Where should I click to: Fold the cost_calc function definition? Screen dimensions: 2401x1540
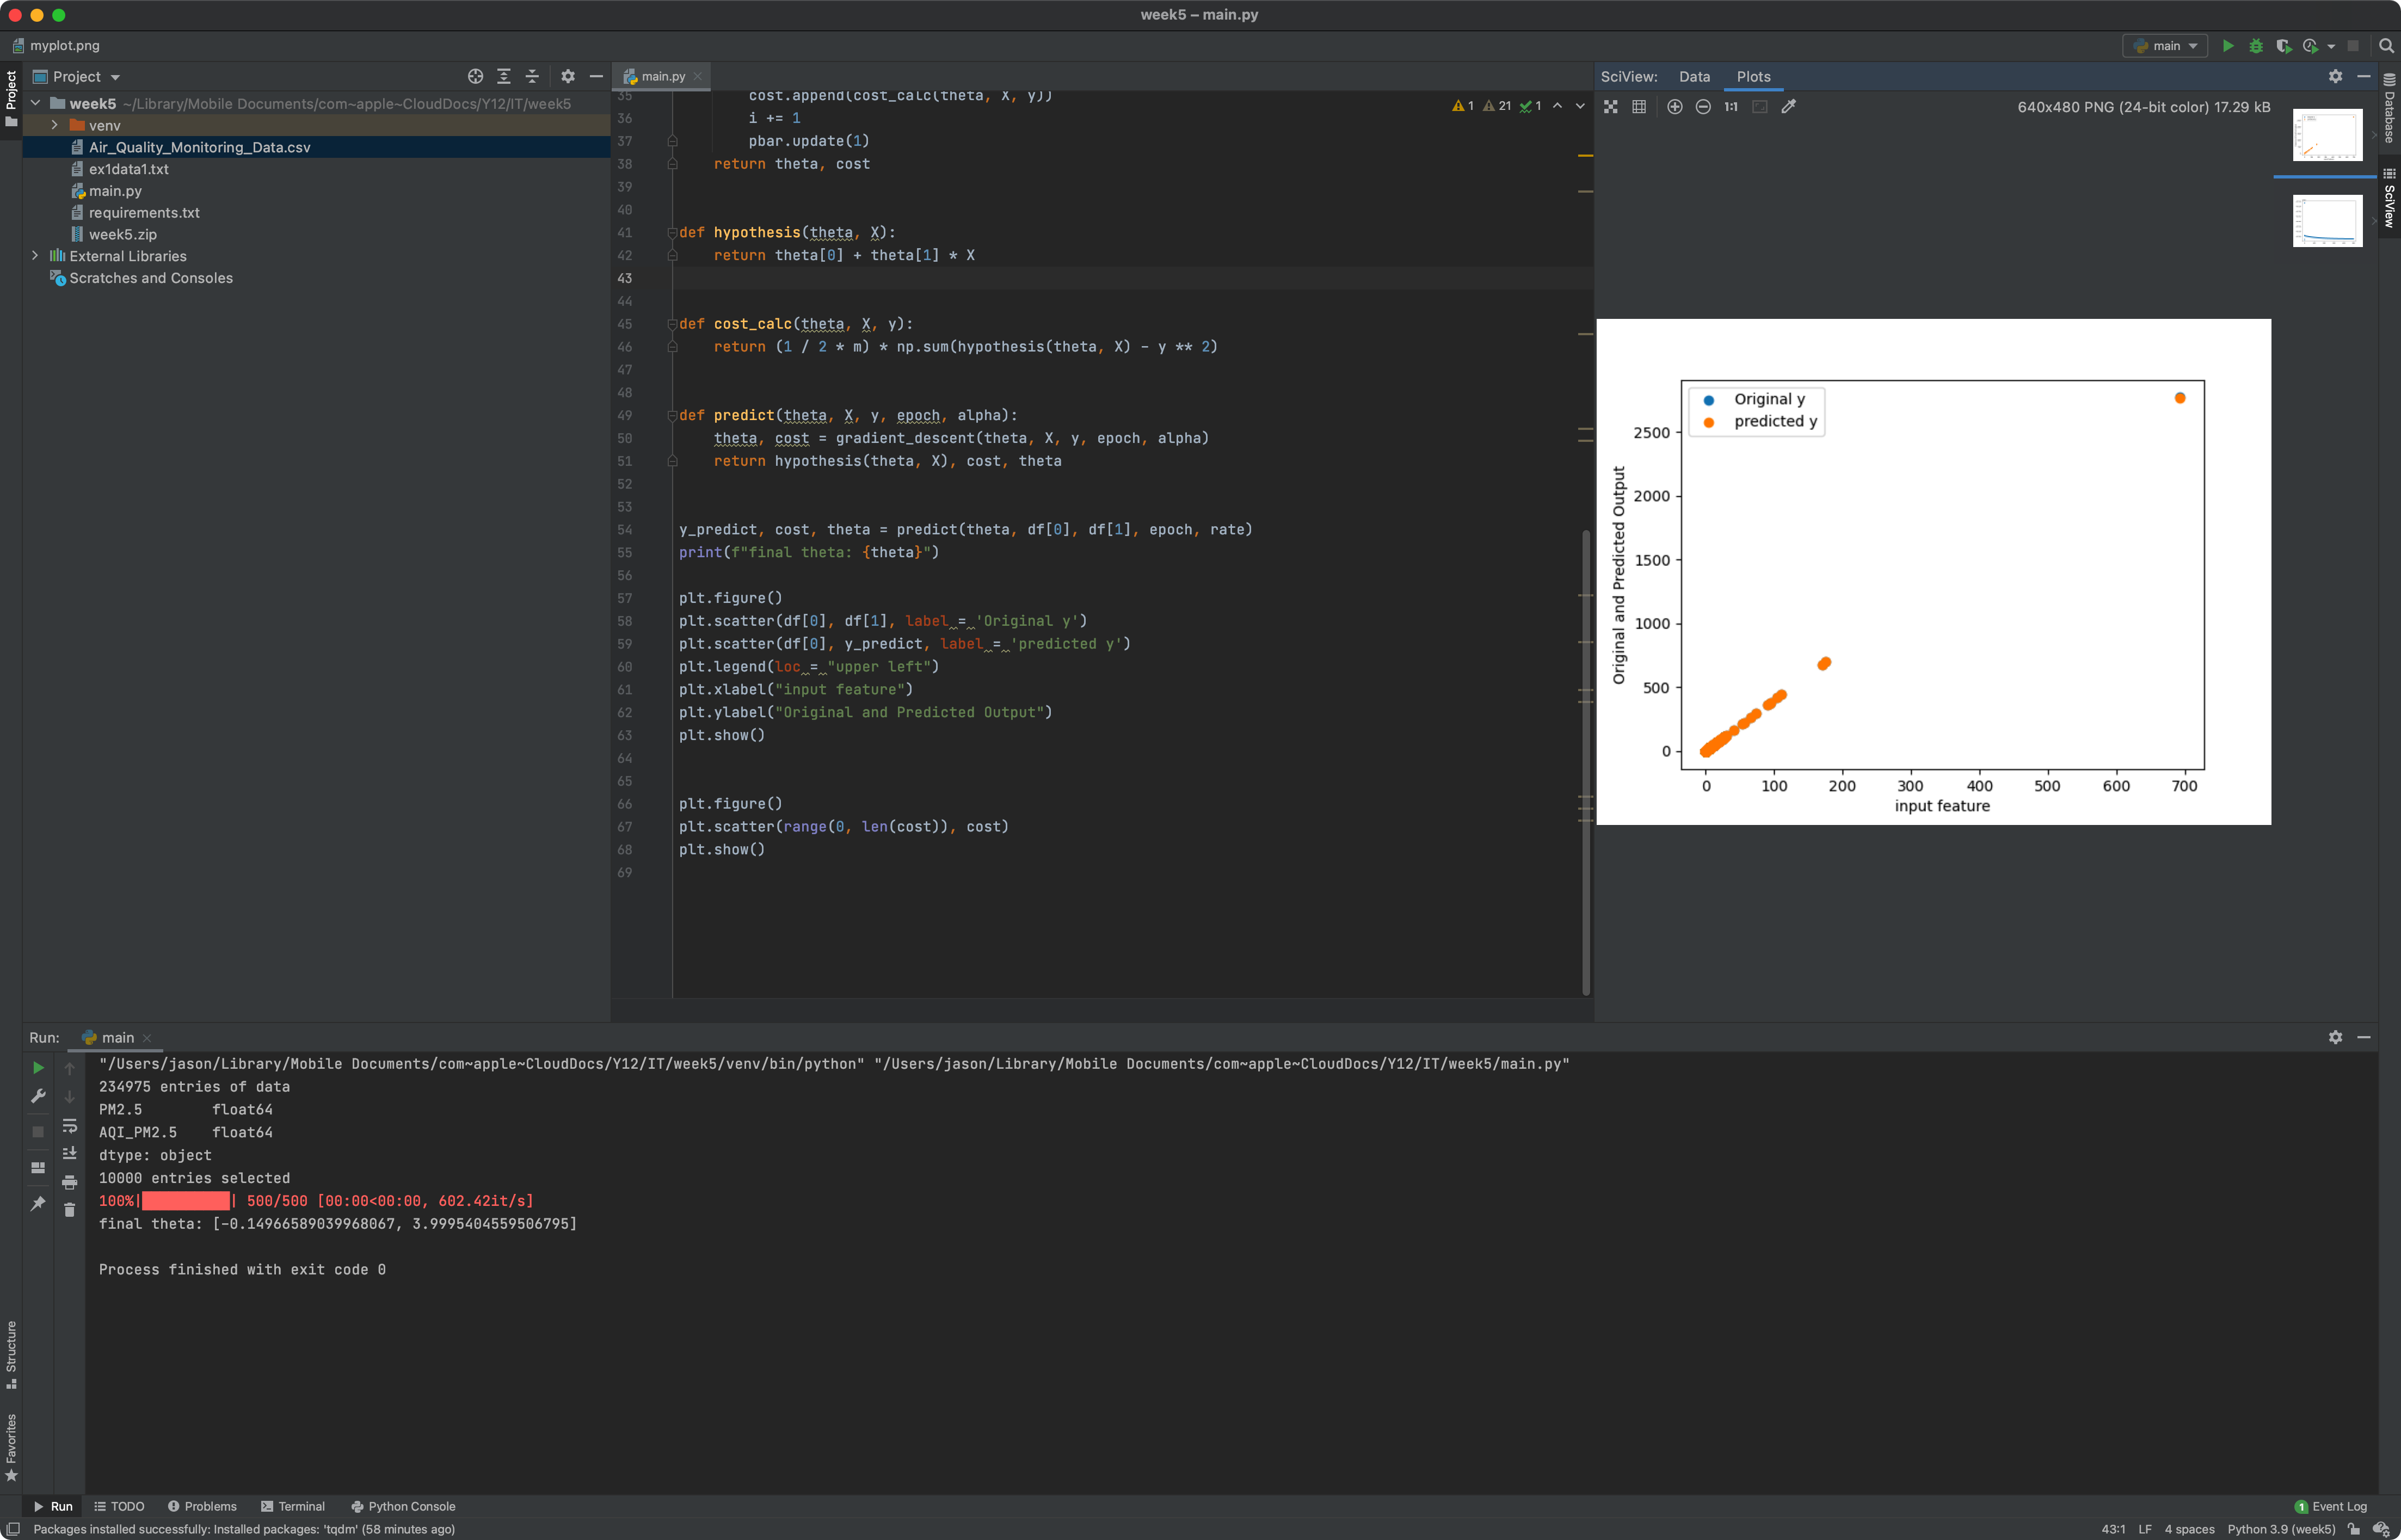[672, 325]
